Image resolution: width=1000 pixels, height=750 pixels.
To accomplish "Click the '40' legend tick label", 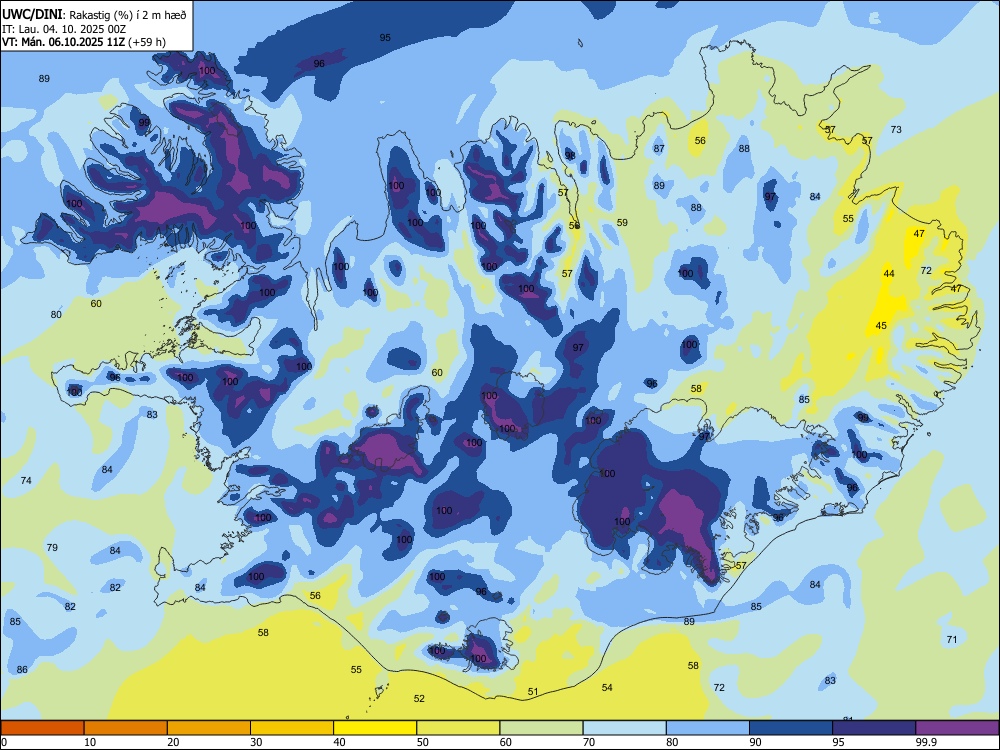I will [340, 742].
